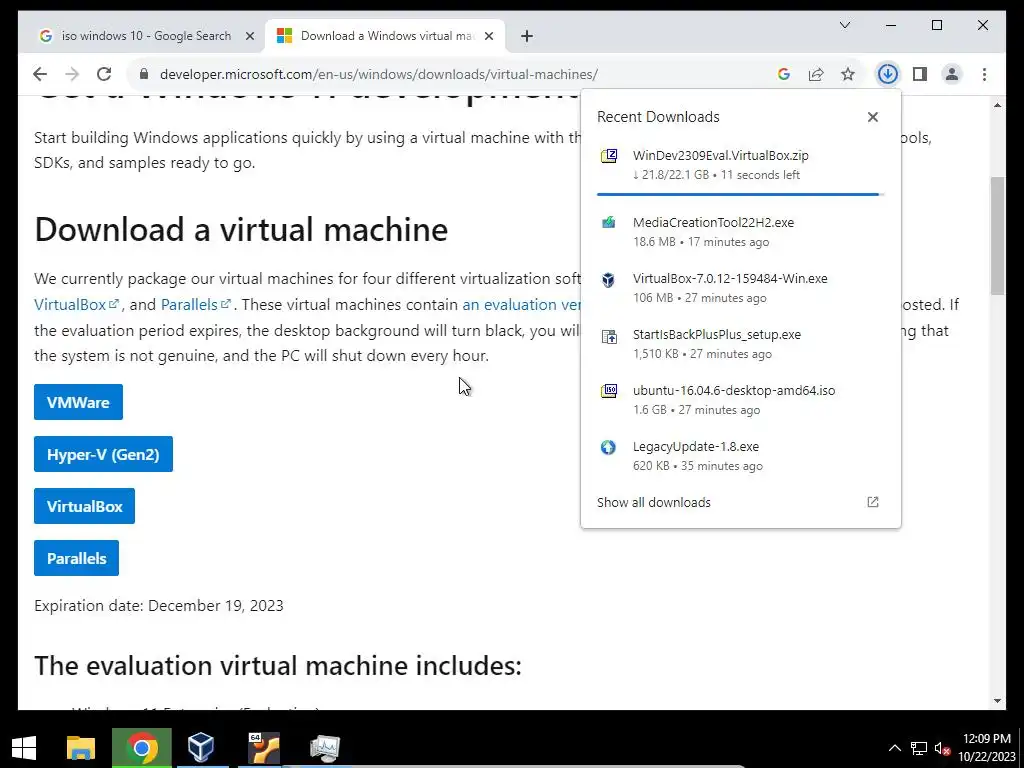Click 'Download a virtual machine' heading
This screenshot has width=1024, height=768.
coord(241,229)
